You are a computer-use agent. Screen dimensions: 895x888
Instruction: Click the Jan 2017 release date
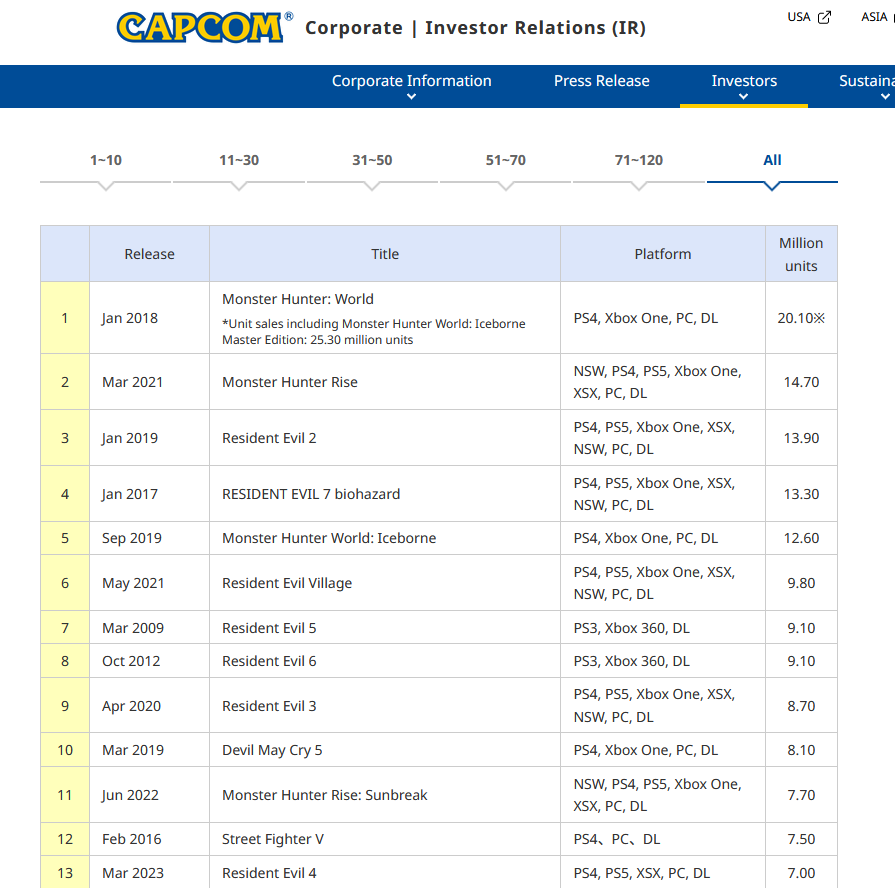[x=130, y=494]
